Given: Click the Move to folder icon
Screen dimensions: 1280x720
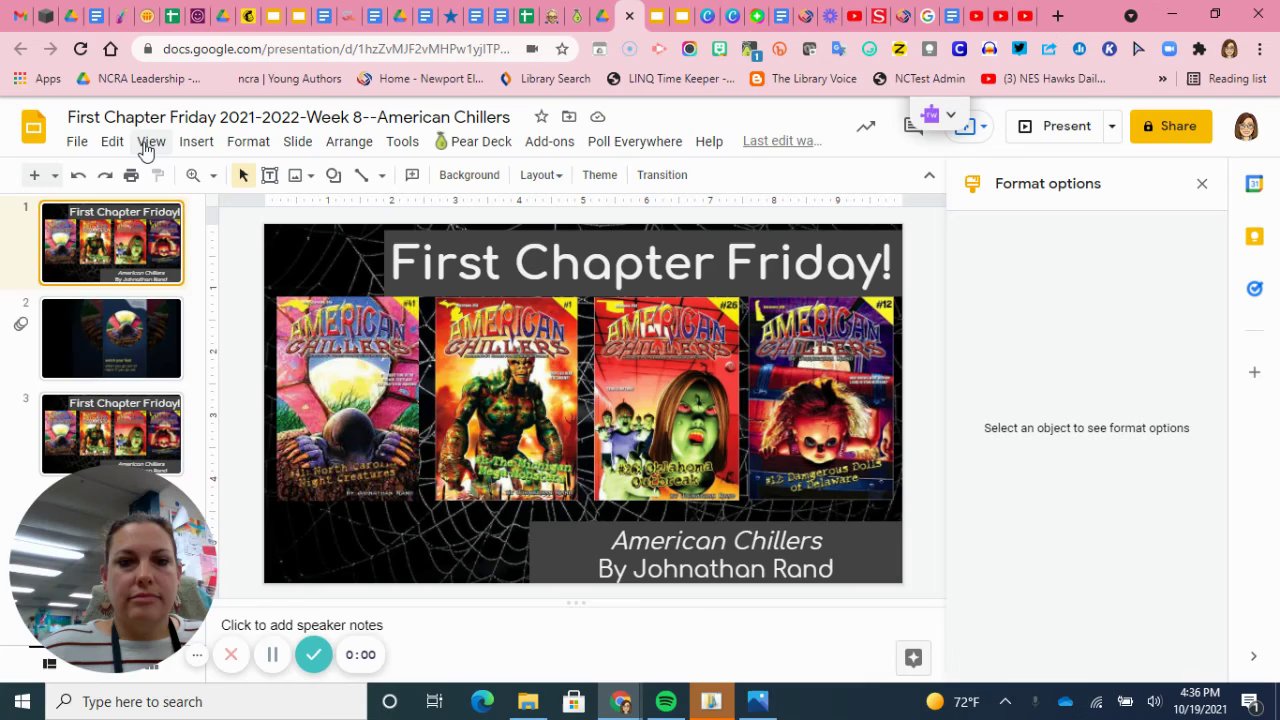Looking at the screenshot, I should (x=569, y=117).
